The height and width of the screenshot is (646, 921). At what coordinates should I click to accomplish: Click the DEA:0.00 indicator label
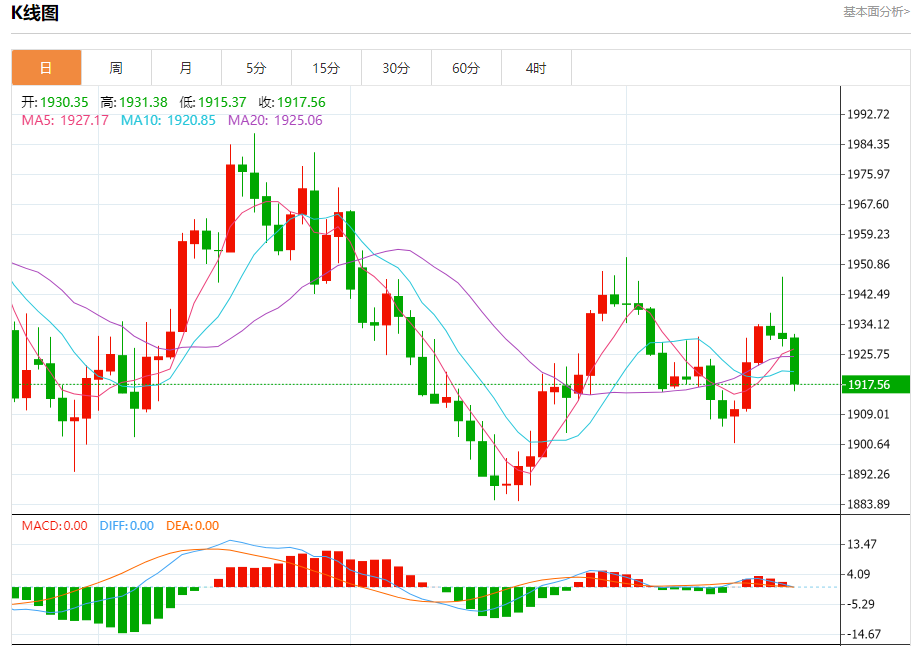(x=192, y=526)
